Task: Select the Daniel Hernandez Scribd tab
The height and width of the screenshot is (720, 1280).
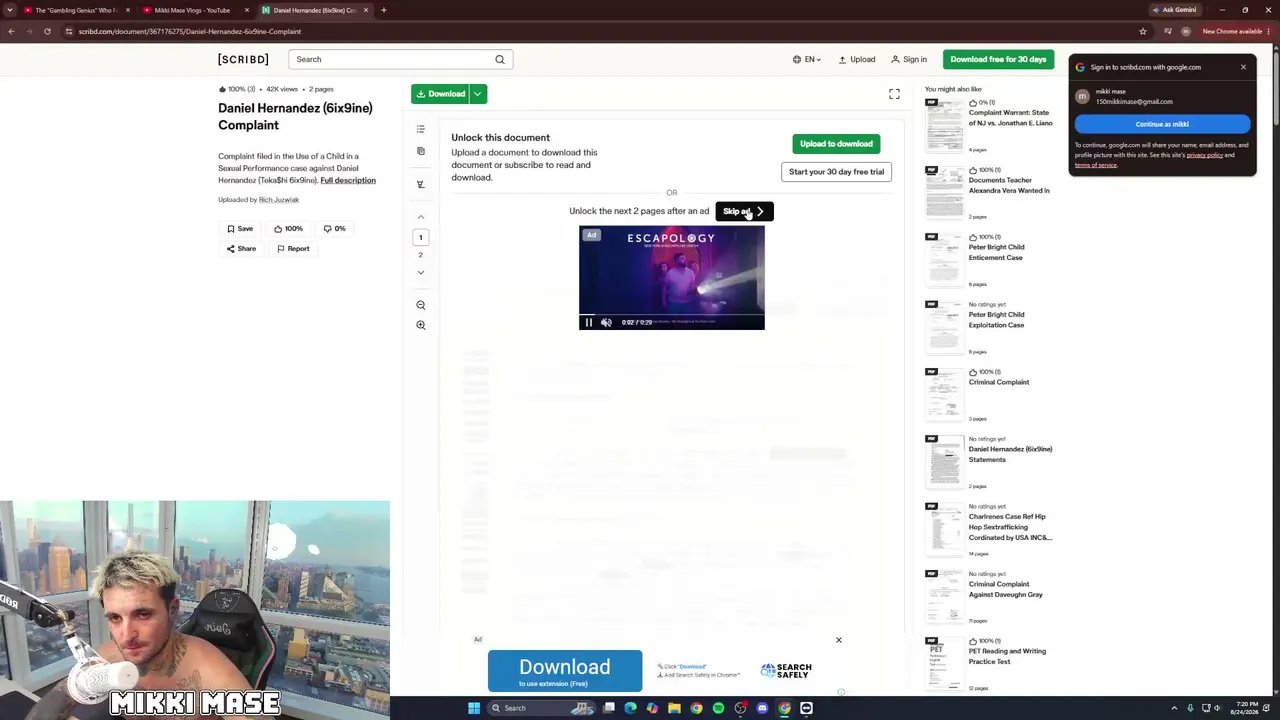Action: [314, 10]
